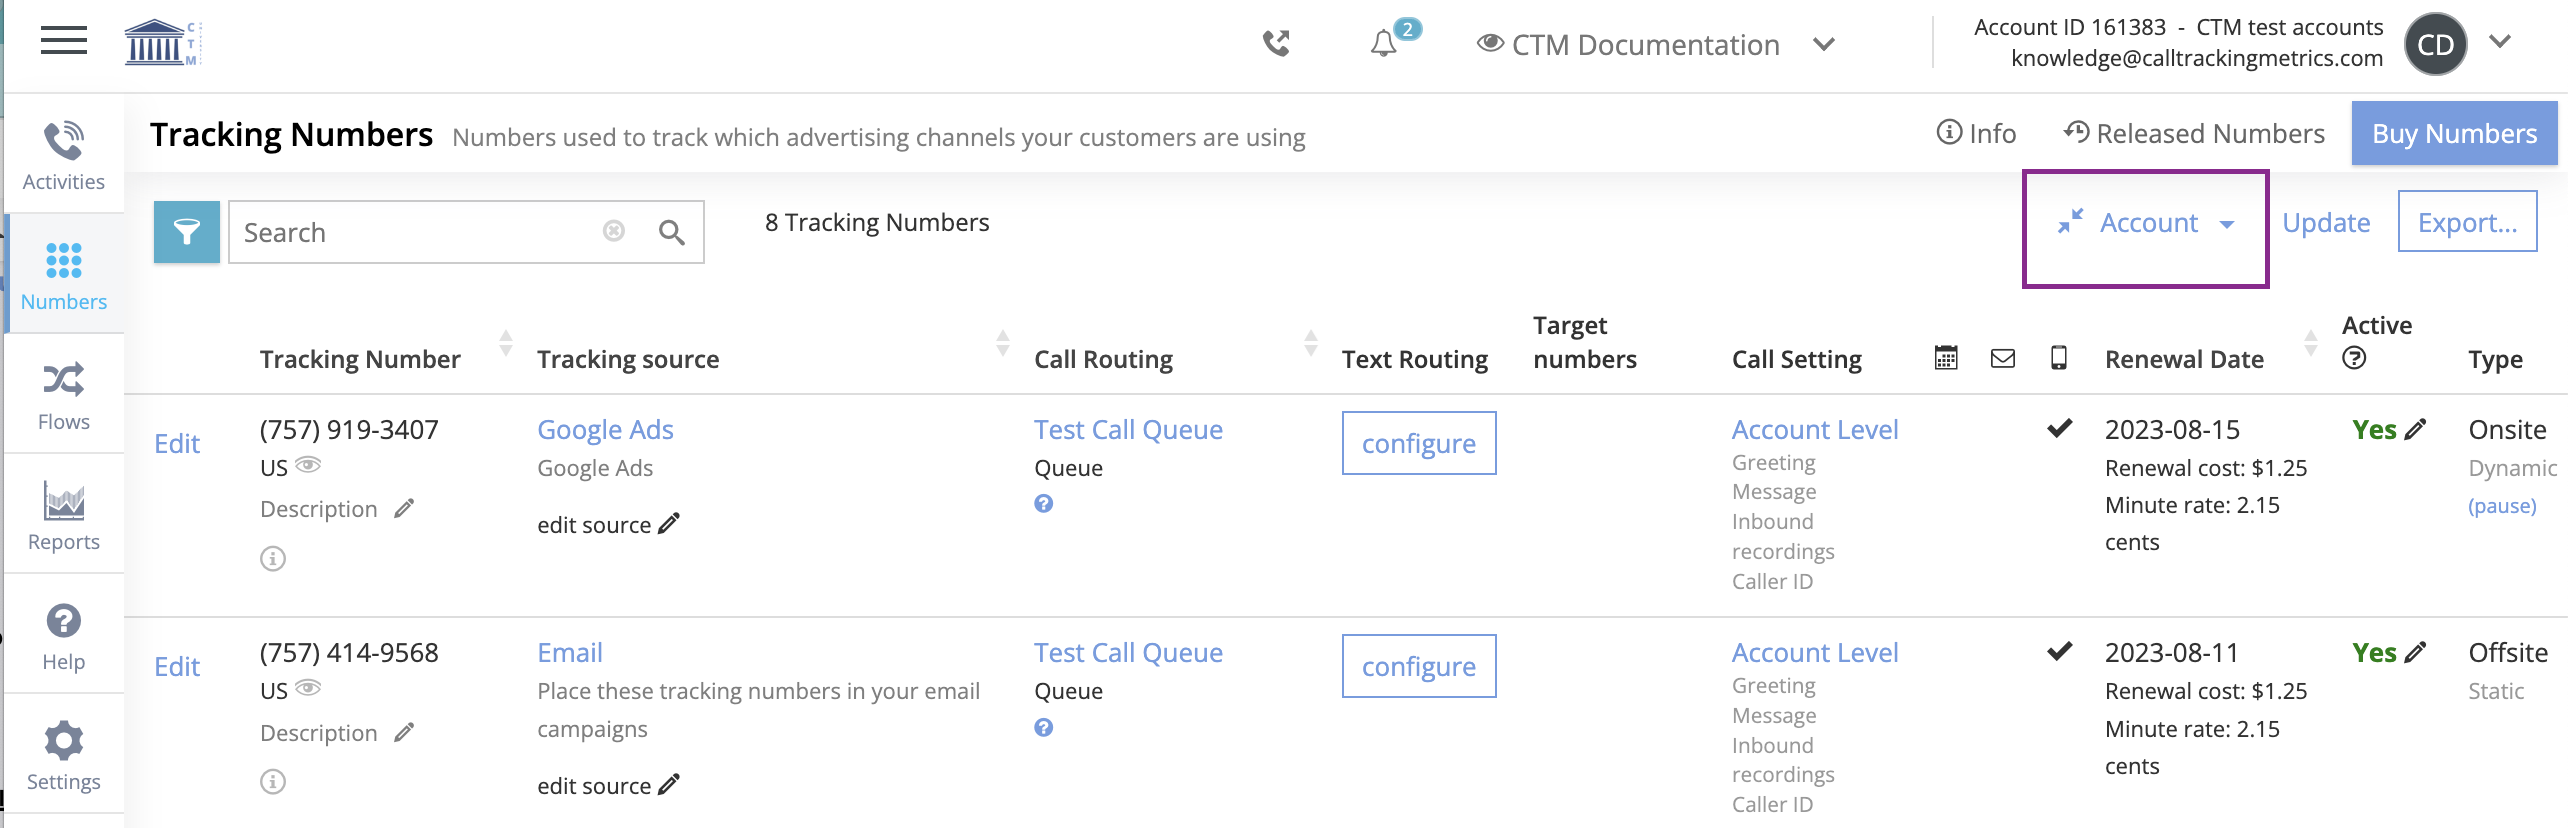
Task: Click the envelope column header icon
Action: (2003, 358)
